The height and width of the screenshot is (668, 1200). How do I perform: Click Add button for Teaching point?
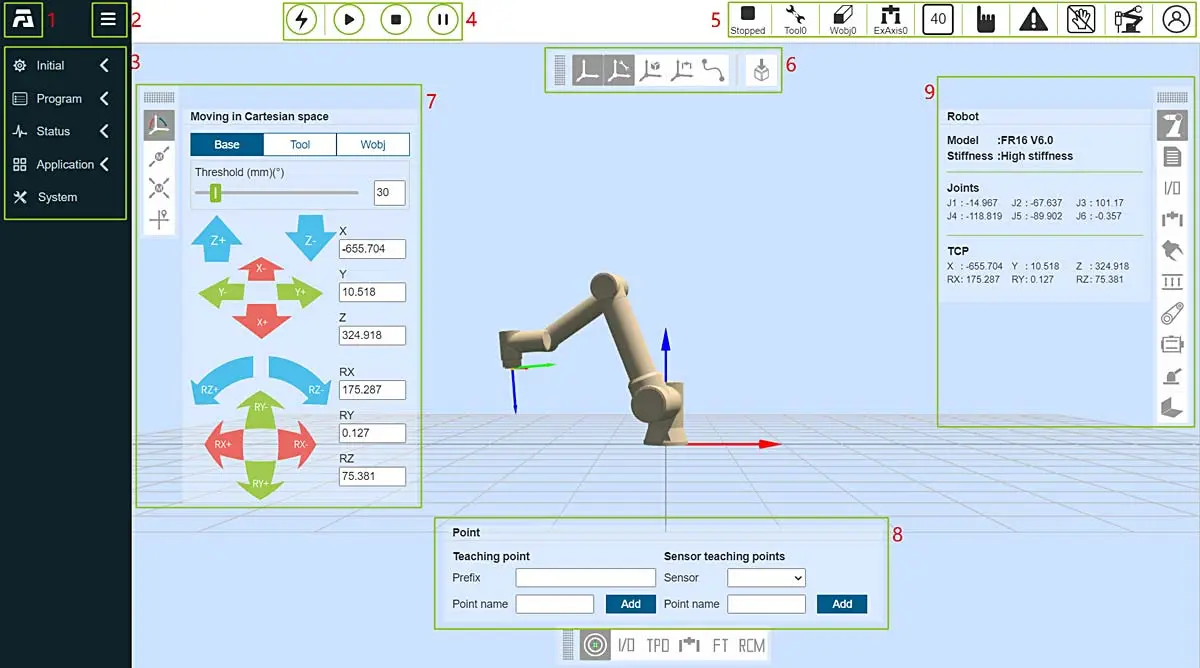click(631, 604)
